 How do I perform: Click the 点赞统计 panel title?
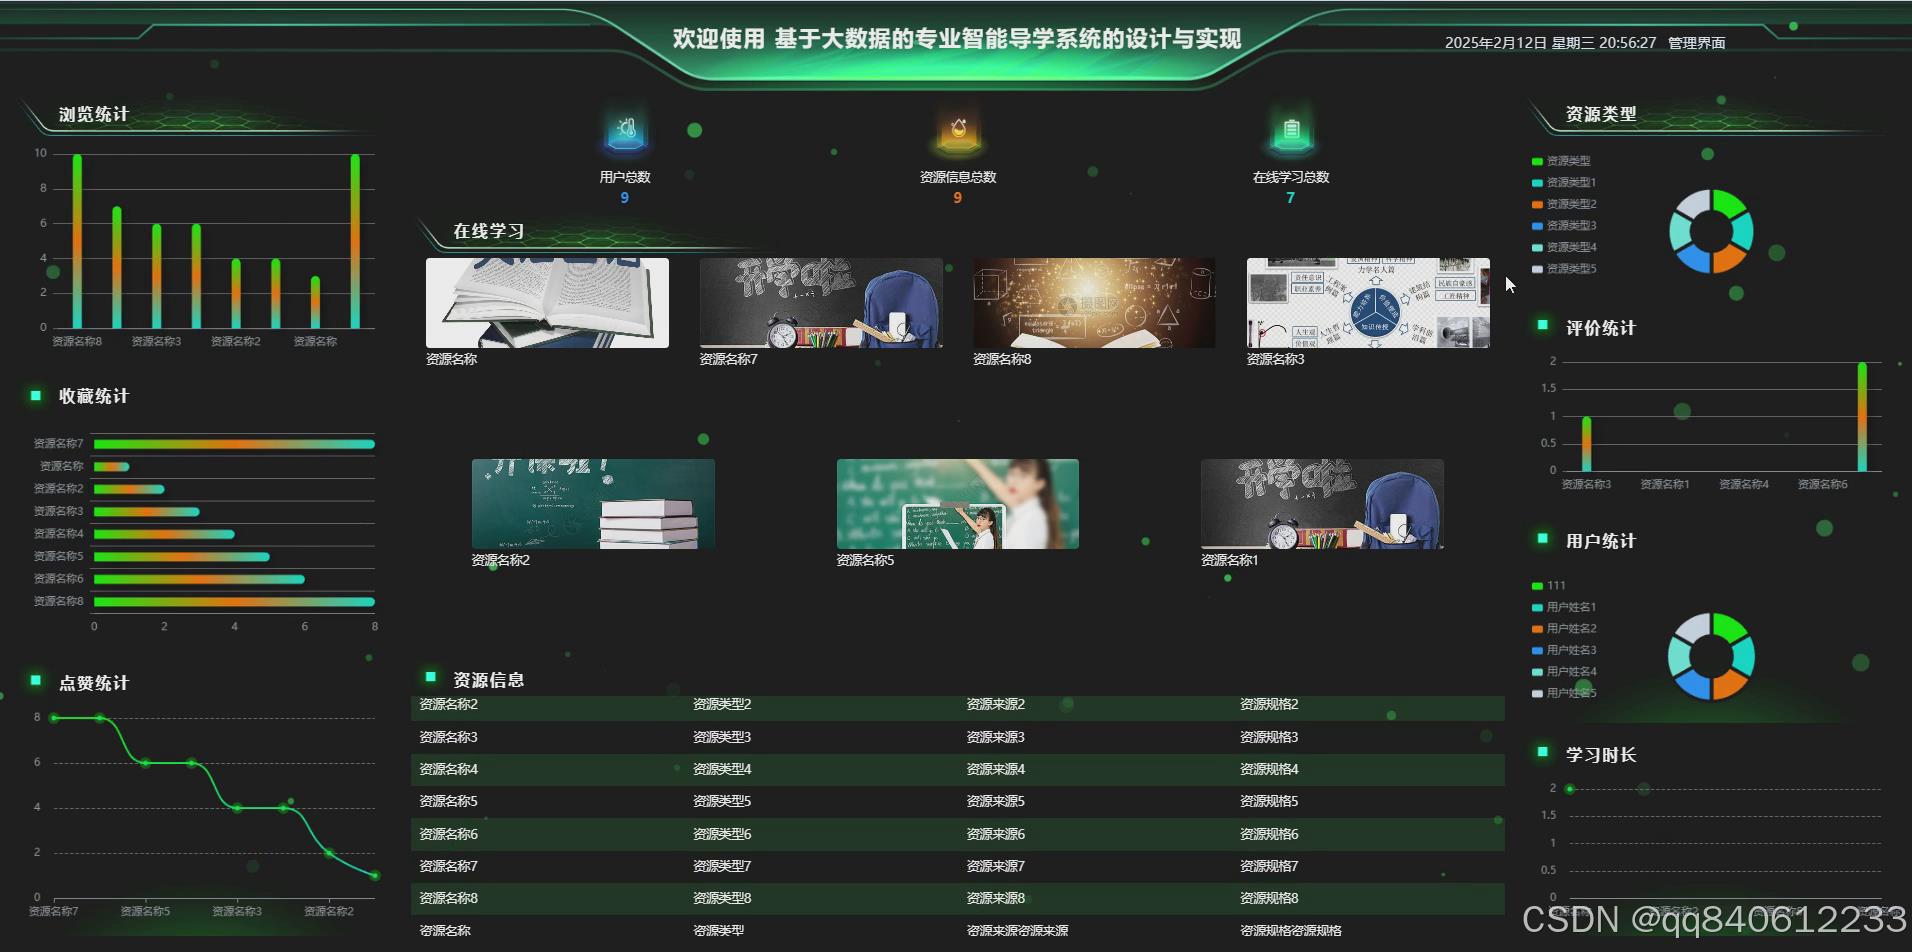94,684
